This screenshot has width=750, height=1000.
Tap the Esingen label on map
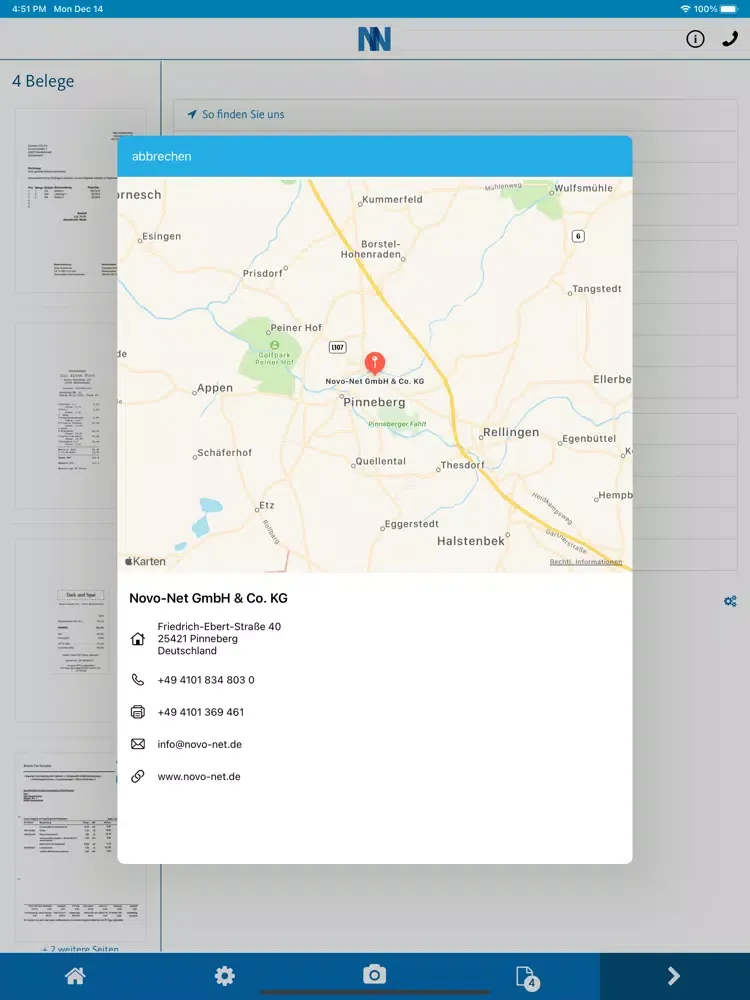[161, 237]
